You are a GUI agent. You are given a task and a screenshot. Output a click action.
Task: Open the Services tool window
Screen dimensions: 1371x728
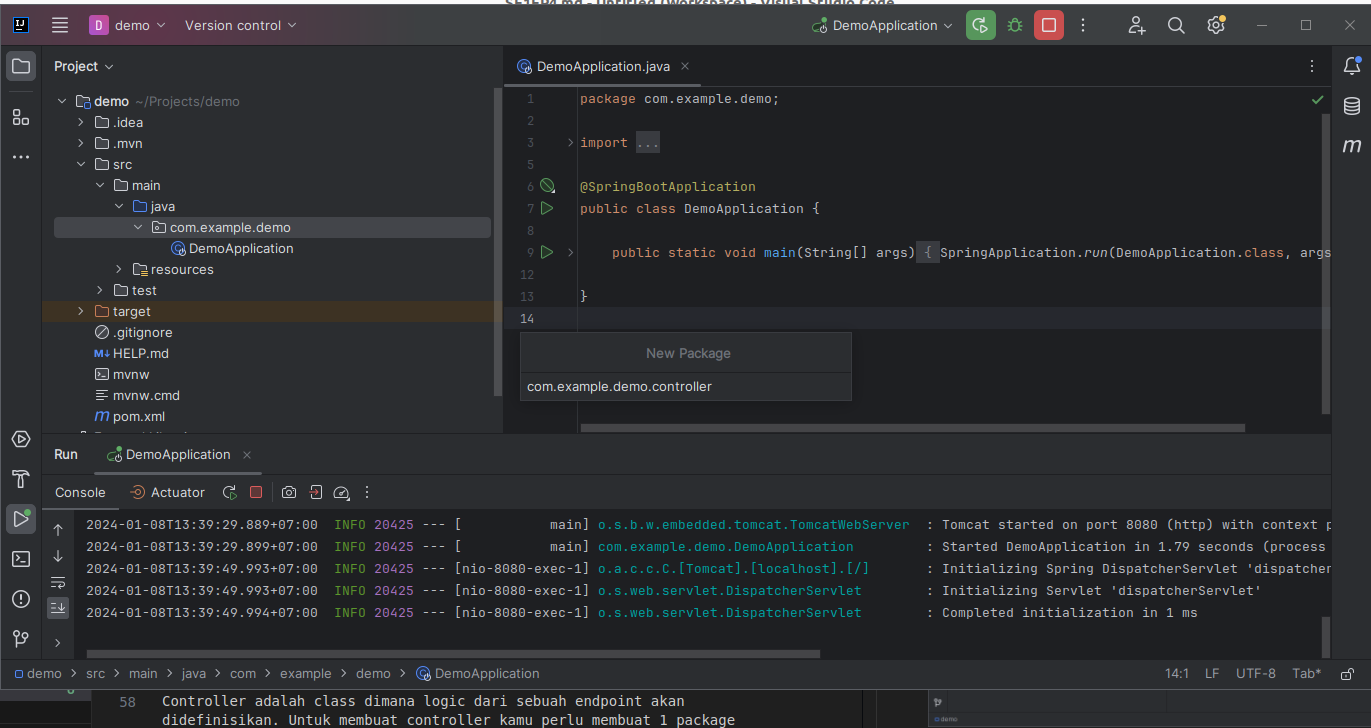(21, 439)
